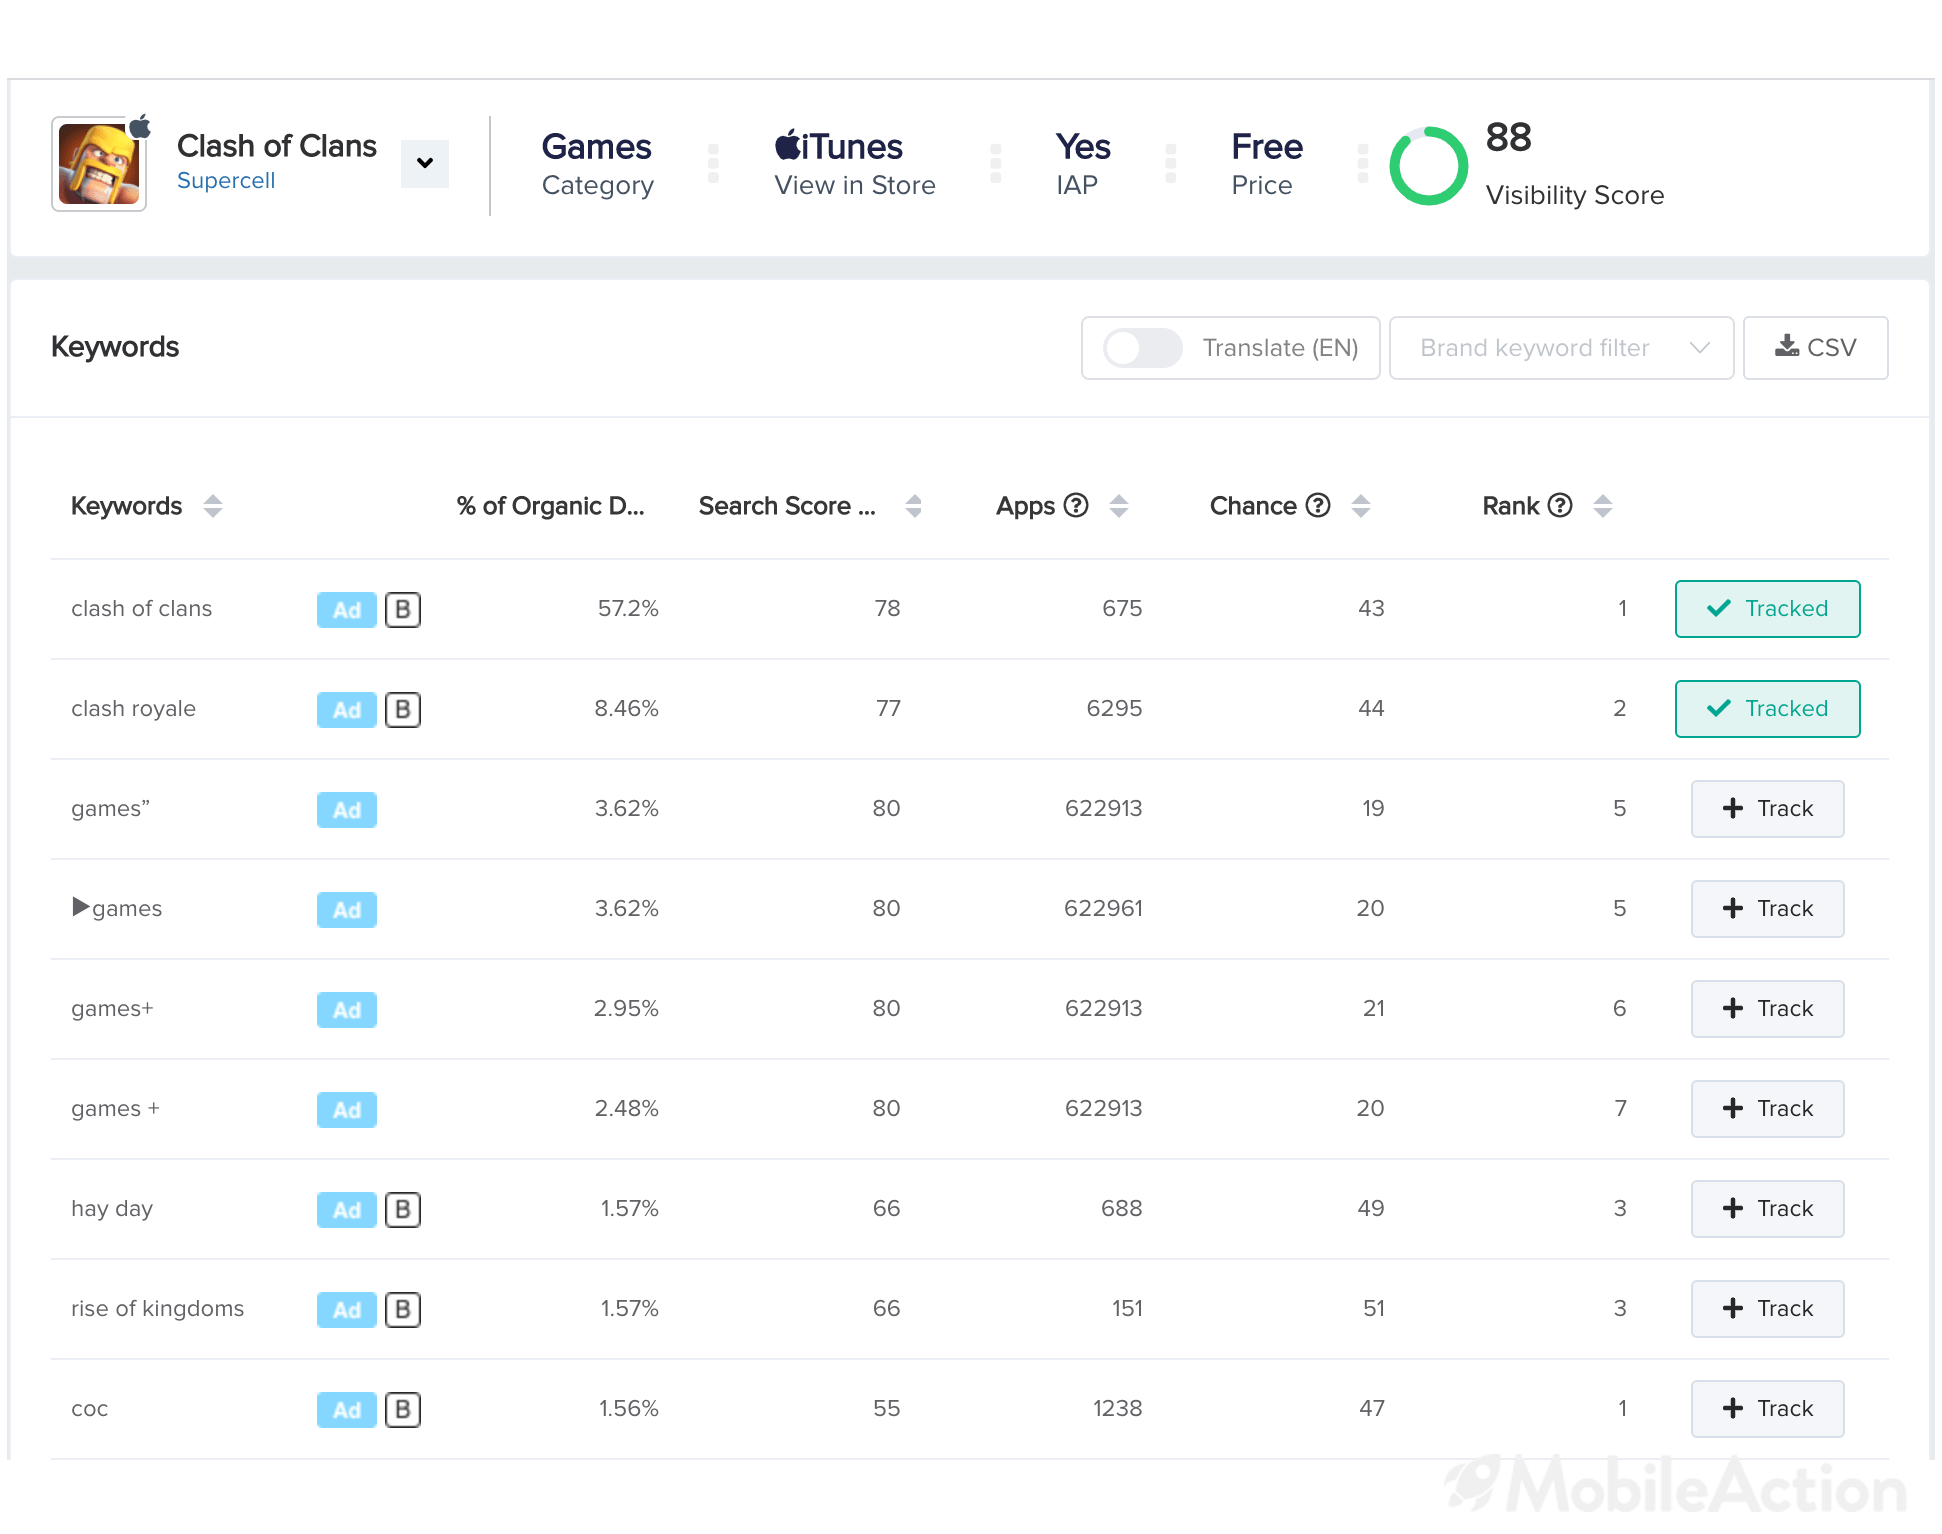Open the app selector dropdown arrow

coord(425,163)
